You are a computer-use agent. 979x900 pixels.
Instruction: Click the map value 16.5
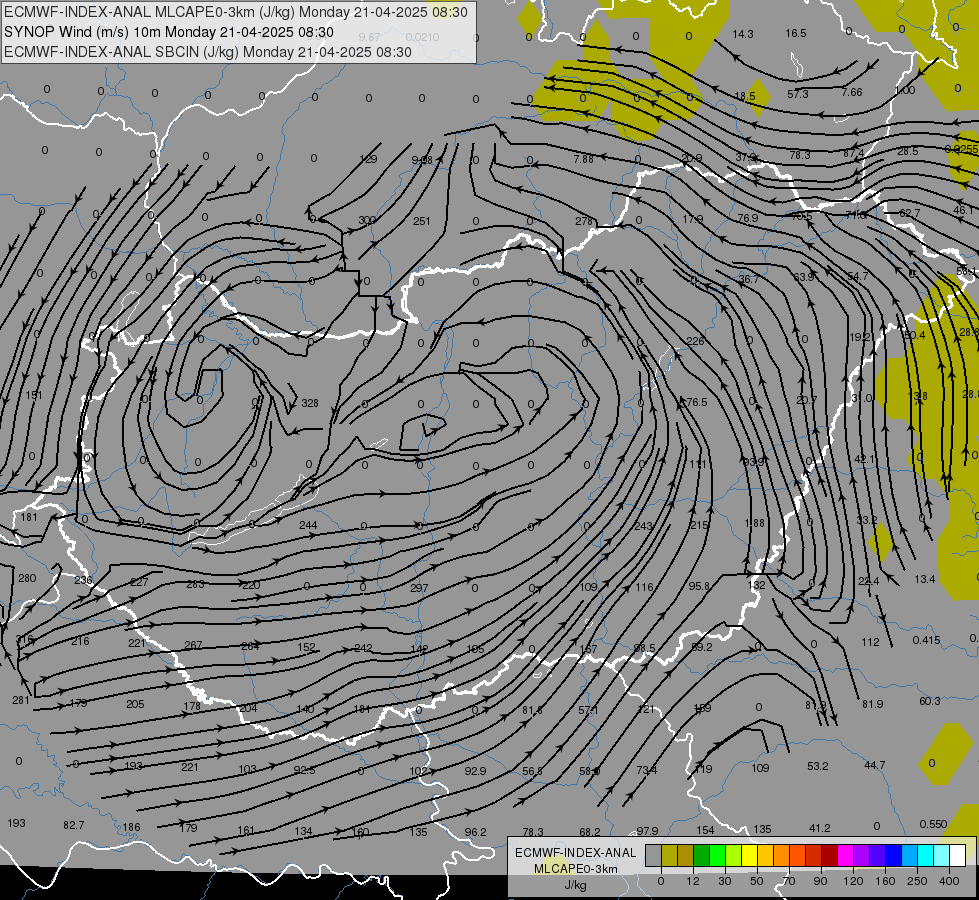pos(795,33)
